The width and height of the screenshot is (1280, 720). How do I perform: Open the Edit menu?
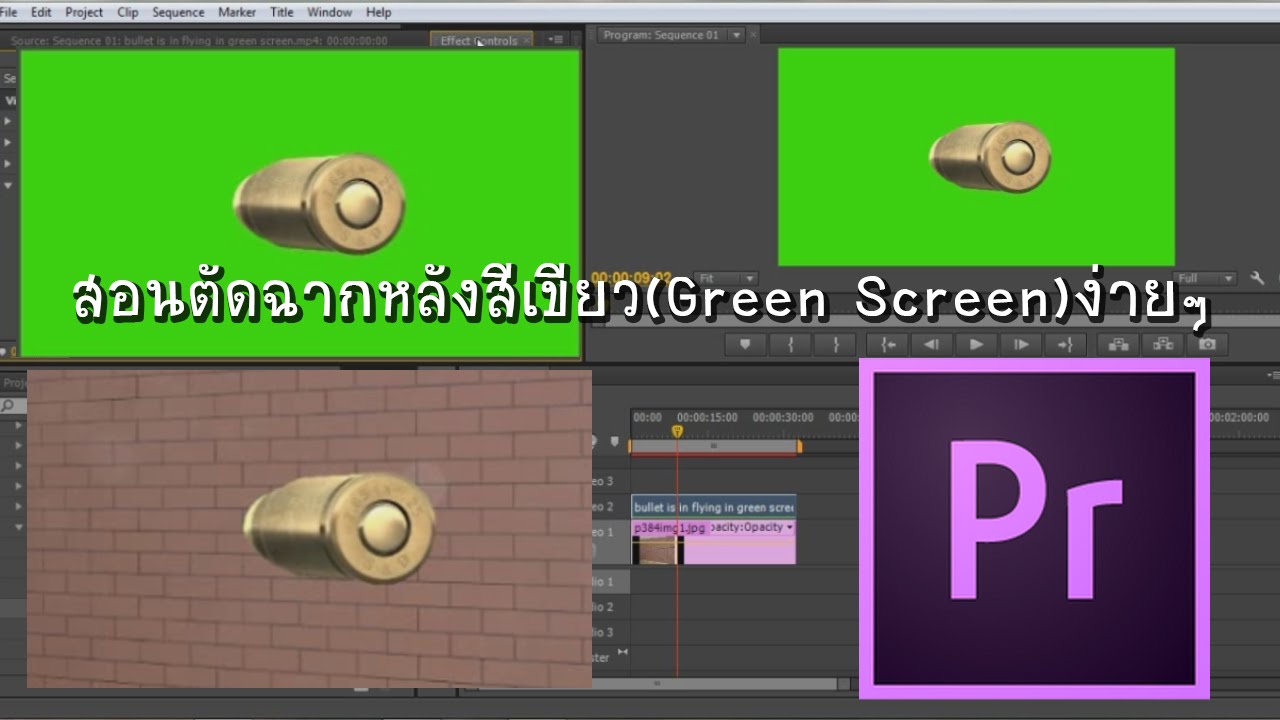click(x=41, y=12)
